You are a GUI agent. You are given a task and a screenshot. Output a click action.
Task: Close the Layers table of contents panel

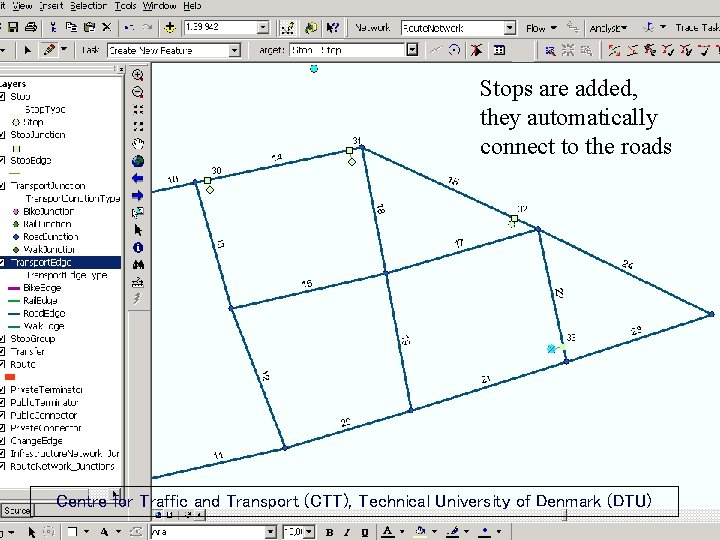(121, 69)
